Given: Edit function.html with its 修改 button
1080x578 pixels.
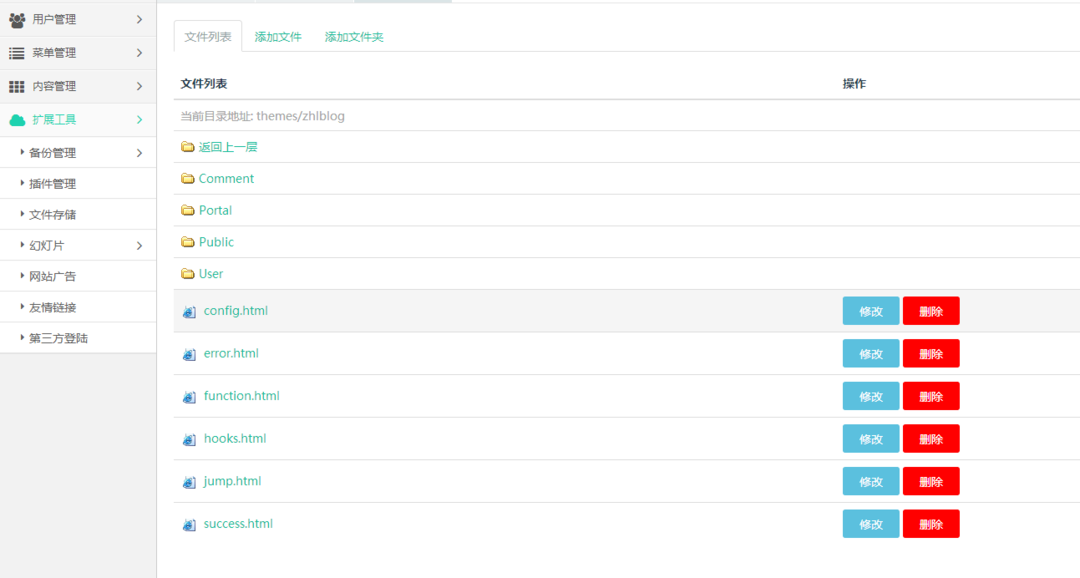Looking at the screenshot, I should pos(871,397).
